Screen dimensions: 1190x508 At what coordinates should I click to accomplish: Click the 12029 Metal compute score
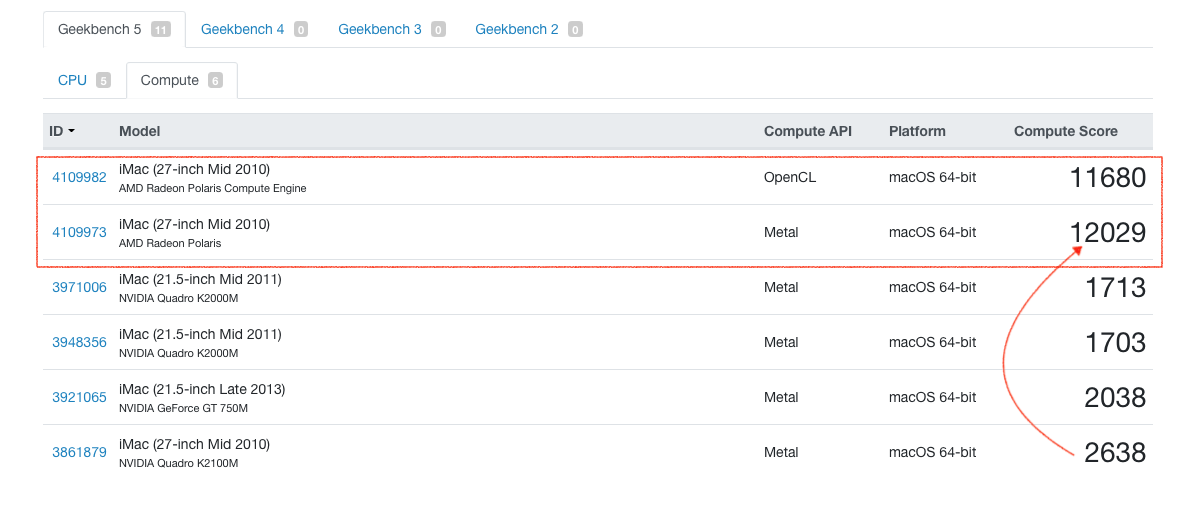pos(1107,233)
